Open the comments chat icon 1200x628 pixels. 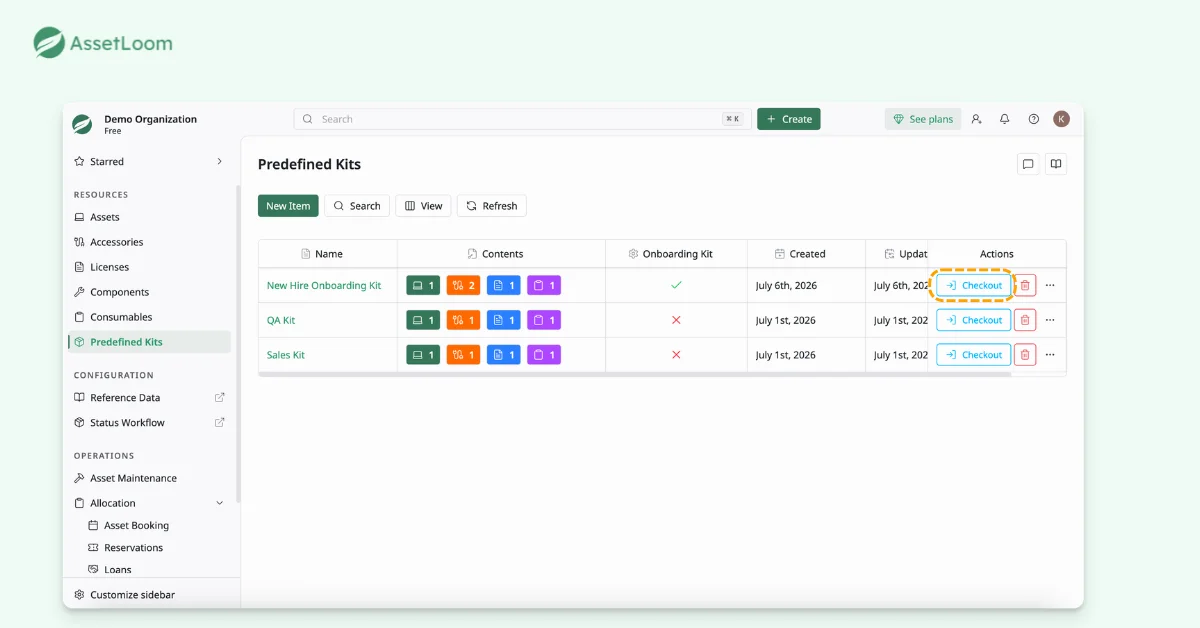pos(1028,164)
